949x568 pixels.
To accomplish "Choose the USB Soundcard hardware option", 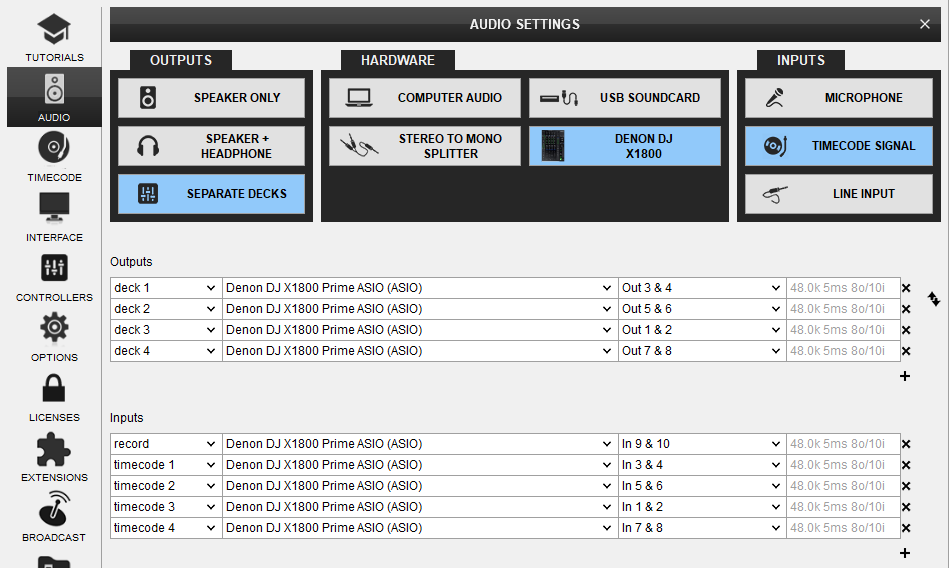I will [624, 98].
